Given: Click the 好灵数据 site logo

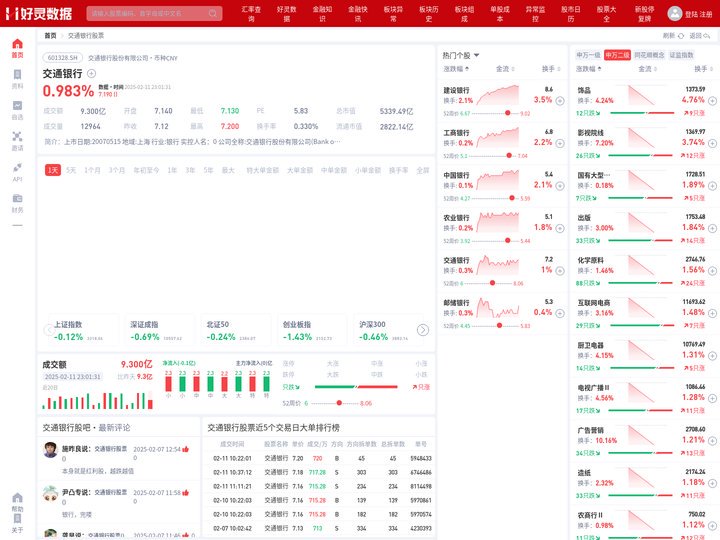Looking at the screenshot, I should tap(39, 13).
